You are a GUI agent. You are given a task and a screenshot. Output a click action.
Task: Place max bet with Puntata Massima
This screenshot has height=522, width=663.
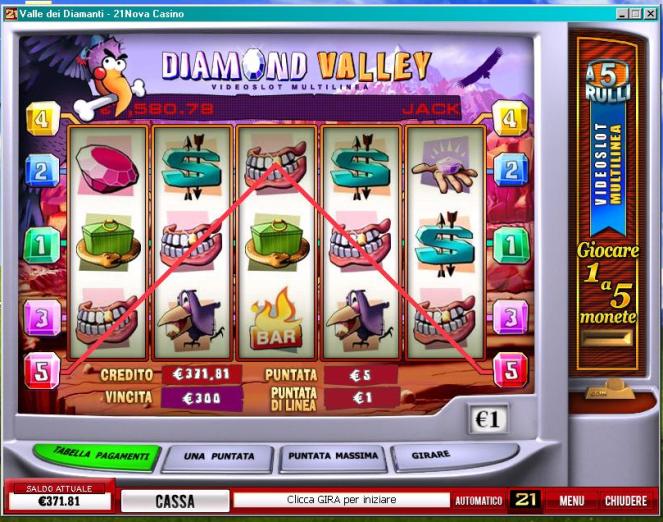pos(333,457)
